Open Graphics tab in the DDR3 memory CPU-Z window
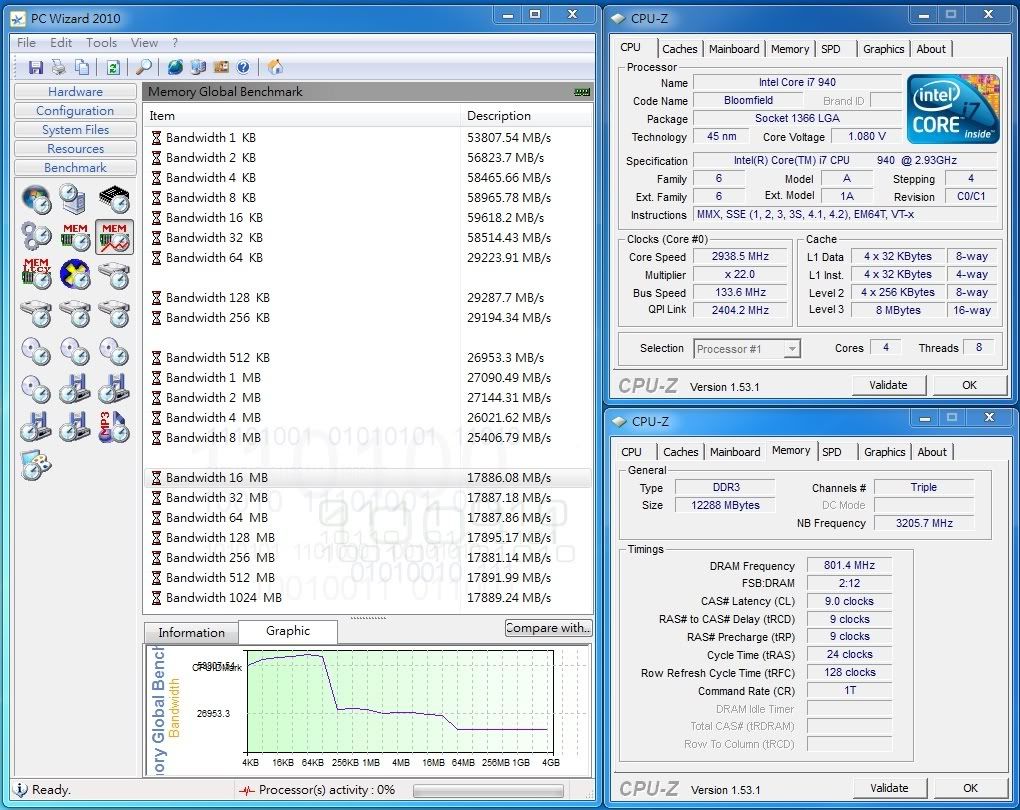This screenshot has height=810, width=1020. (885, 452)
